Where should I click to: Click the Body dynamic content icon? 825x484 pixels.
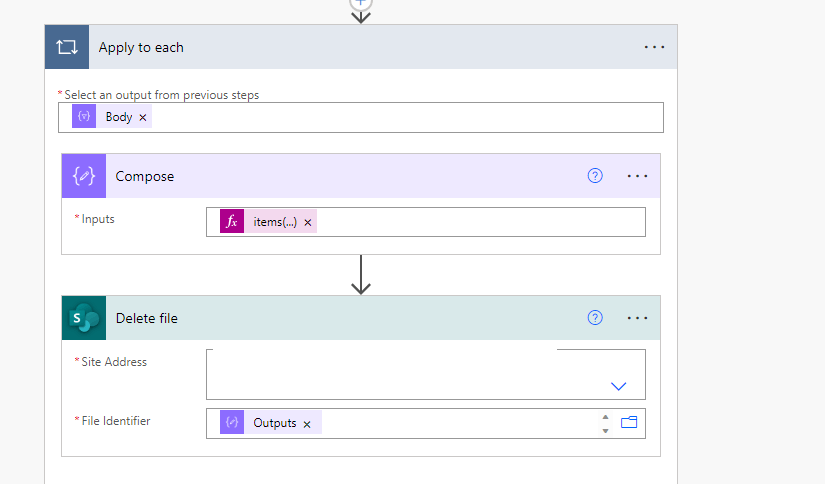click(x=84, y=117)
